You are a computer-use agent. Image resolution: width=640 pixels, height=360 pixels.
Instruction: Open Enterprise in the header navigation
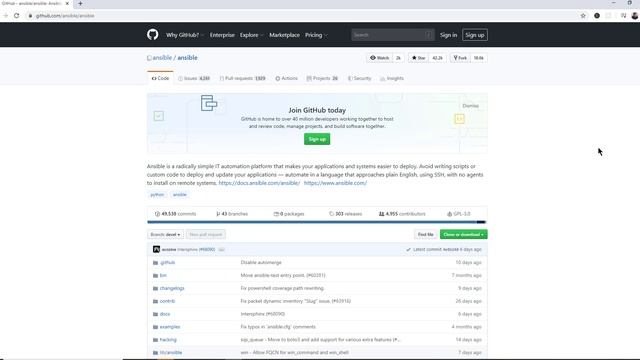click(222, 35)
